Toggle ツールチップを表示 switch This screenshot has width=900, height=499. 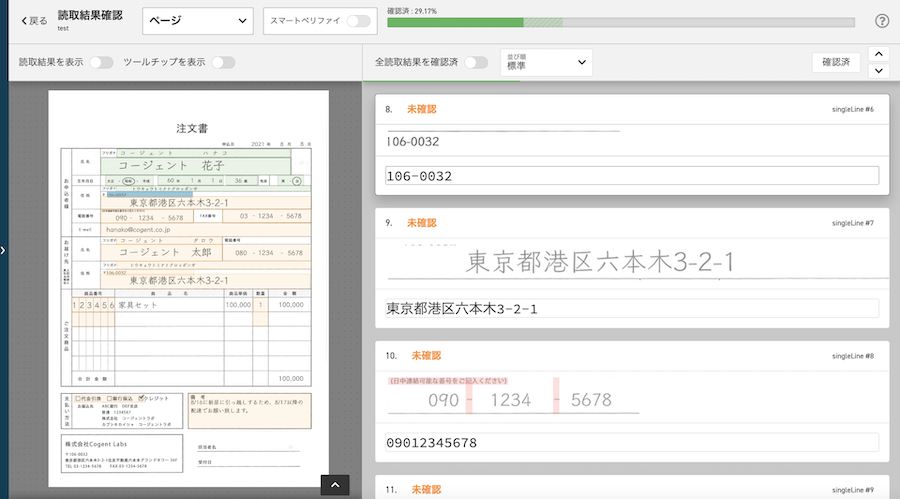pos(223,62)
